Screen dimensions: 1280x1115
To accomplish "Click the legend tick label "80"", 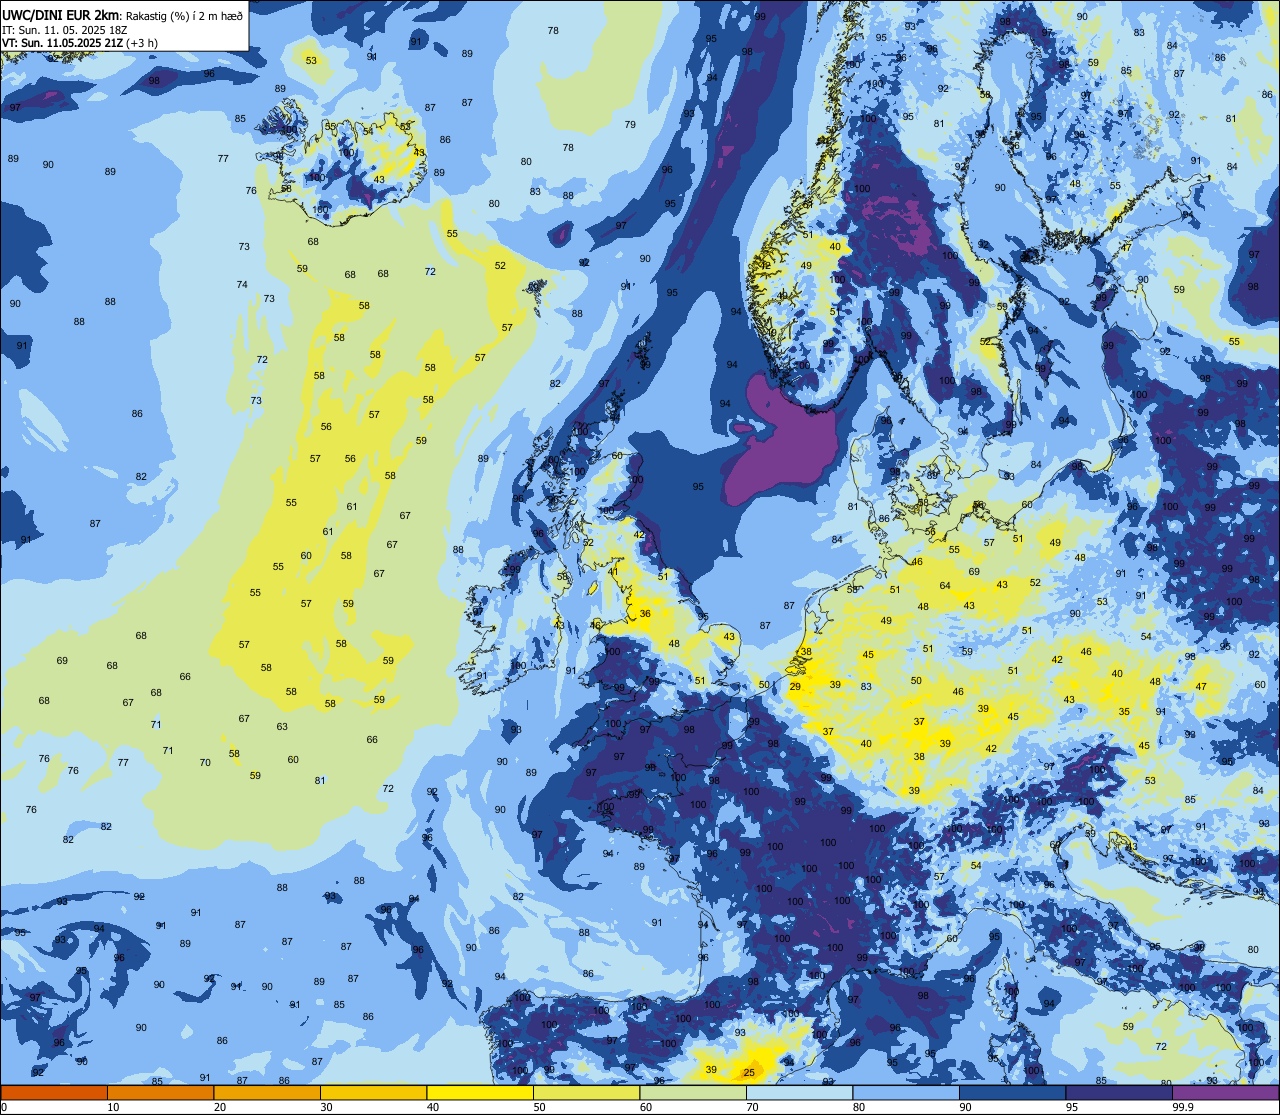I will (859, 1107).
